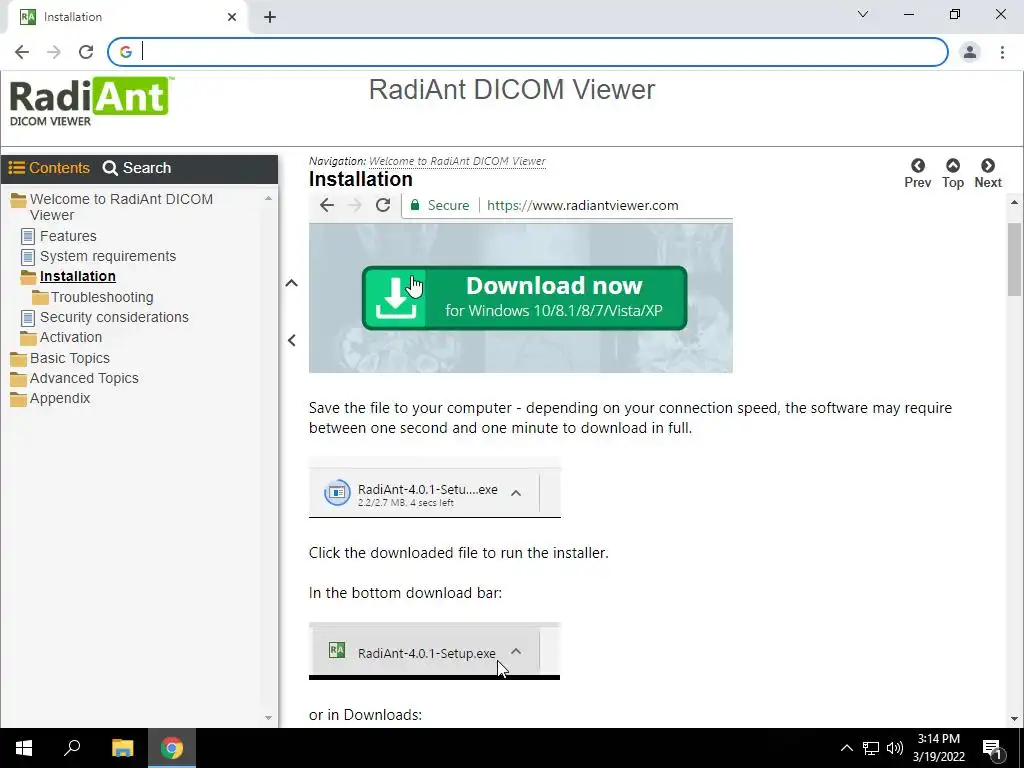The image size is (1024, 768).
Task: Click the Security considerations page icon
Action: coord(27,318)
